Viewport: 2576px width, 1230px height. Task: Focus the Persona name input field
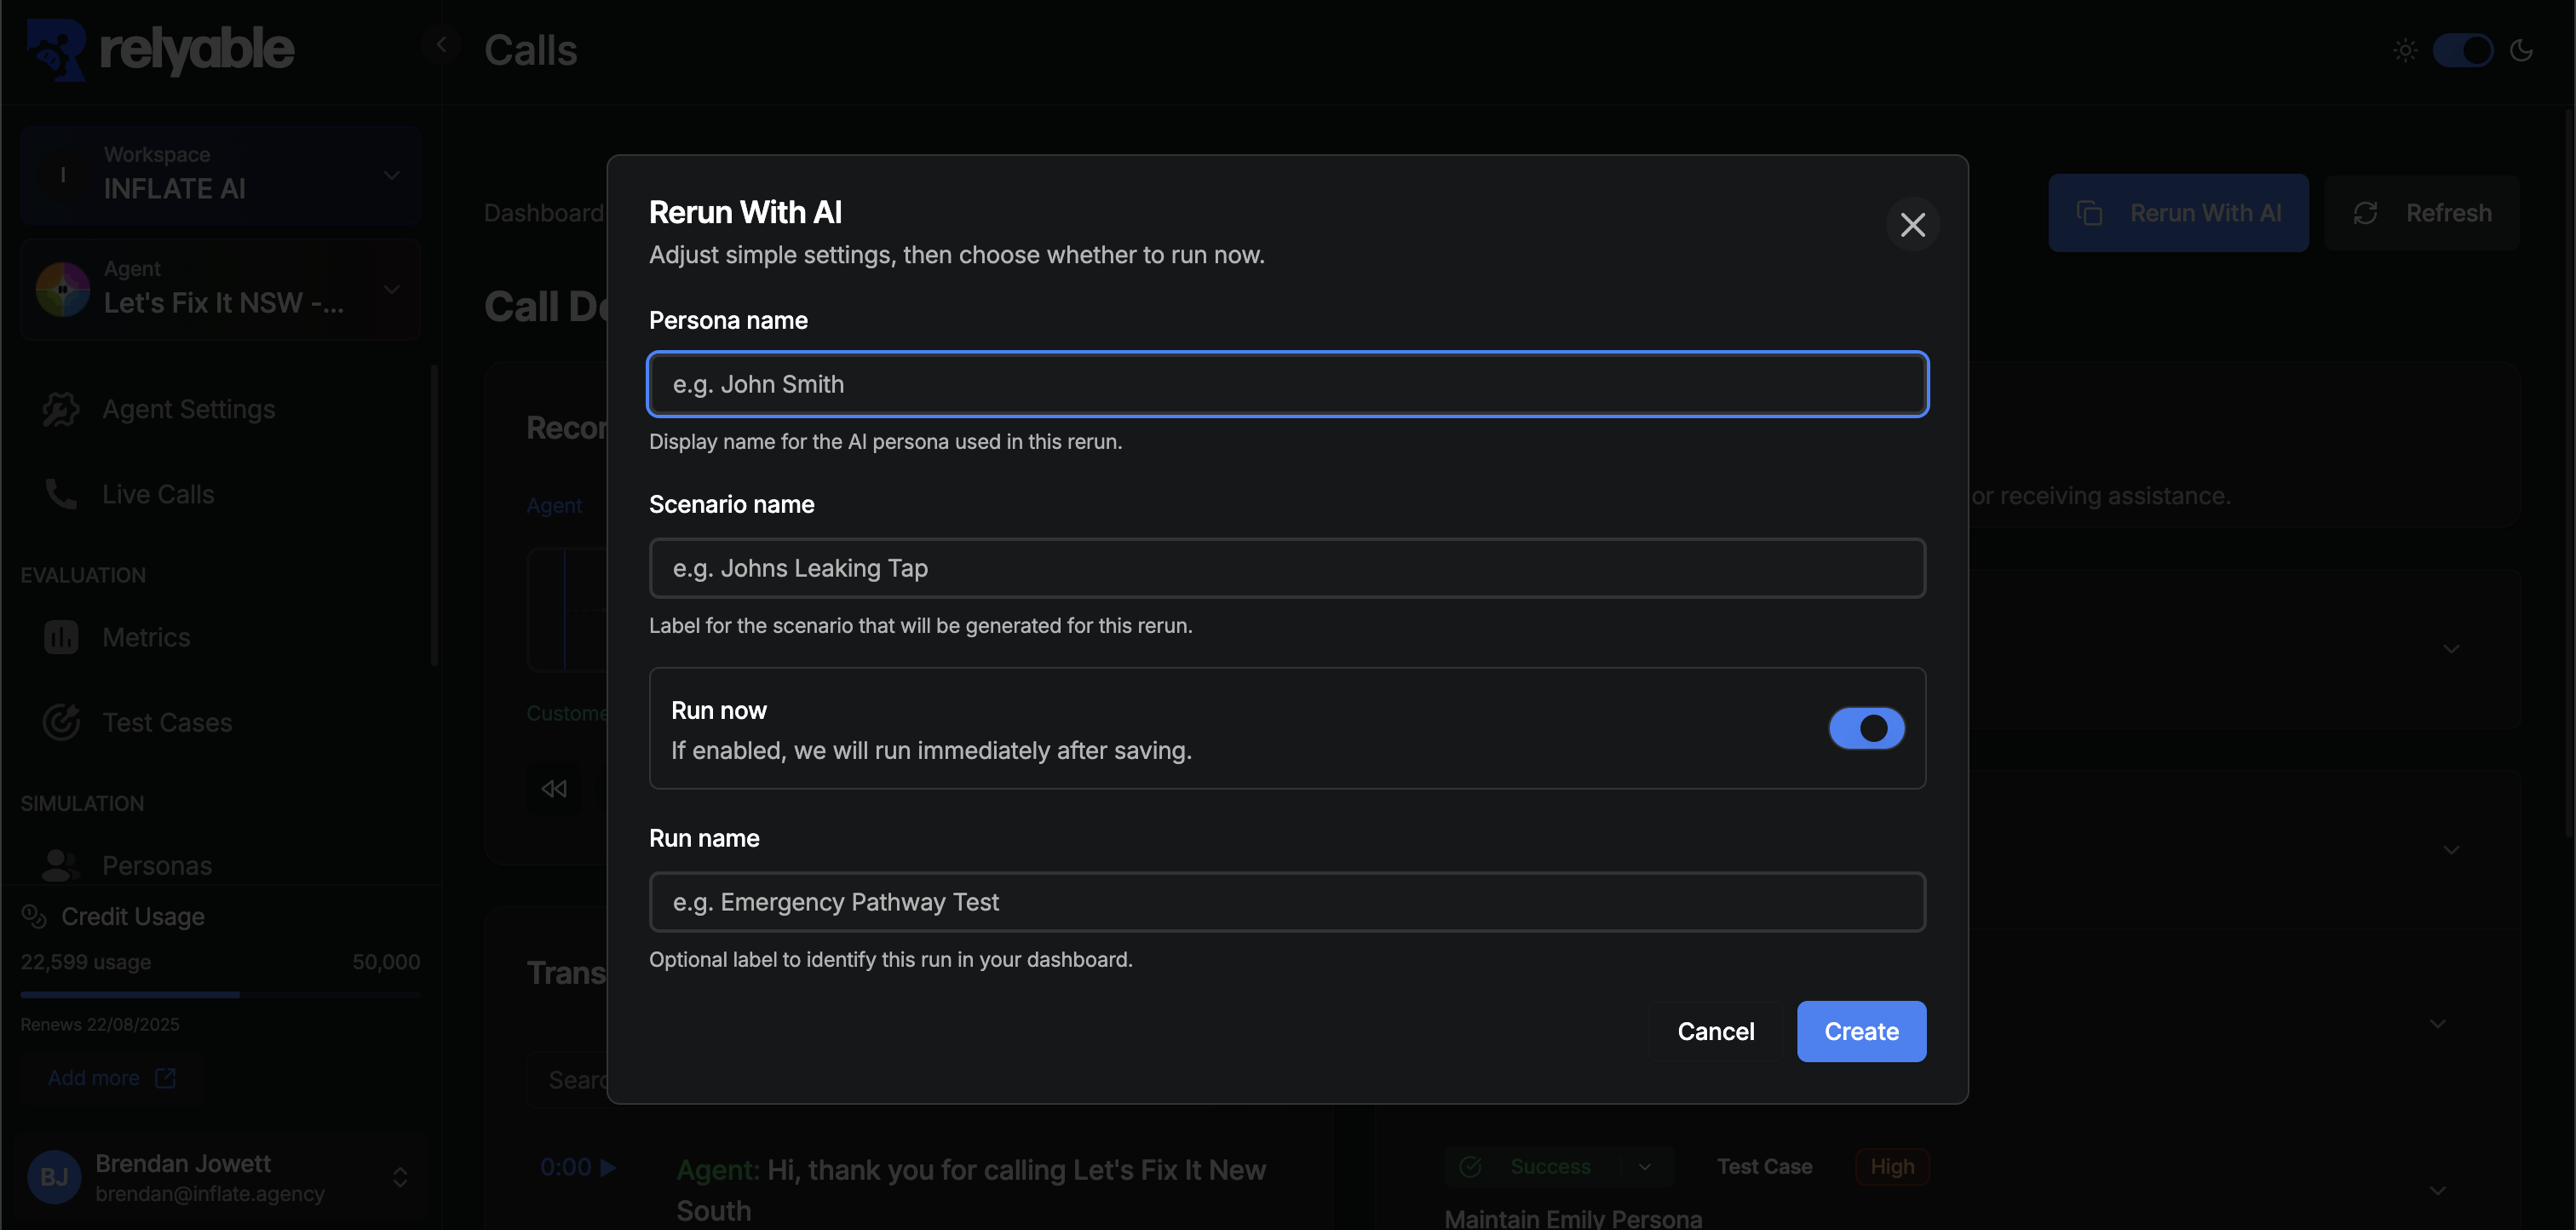tap(1287, 384)
